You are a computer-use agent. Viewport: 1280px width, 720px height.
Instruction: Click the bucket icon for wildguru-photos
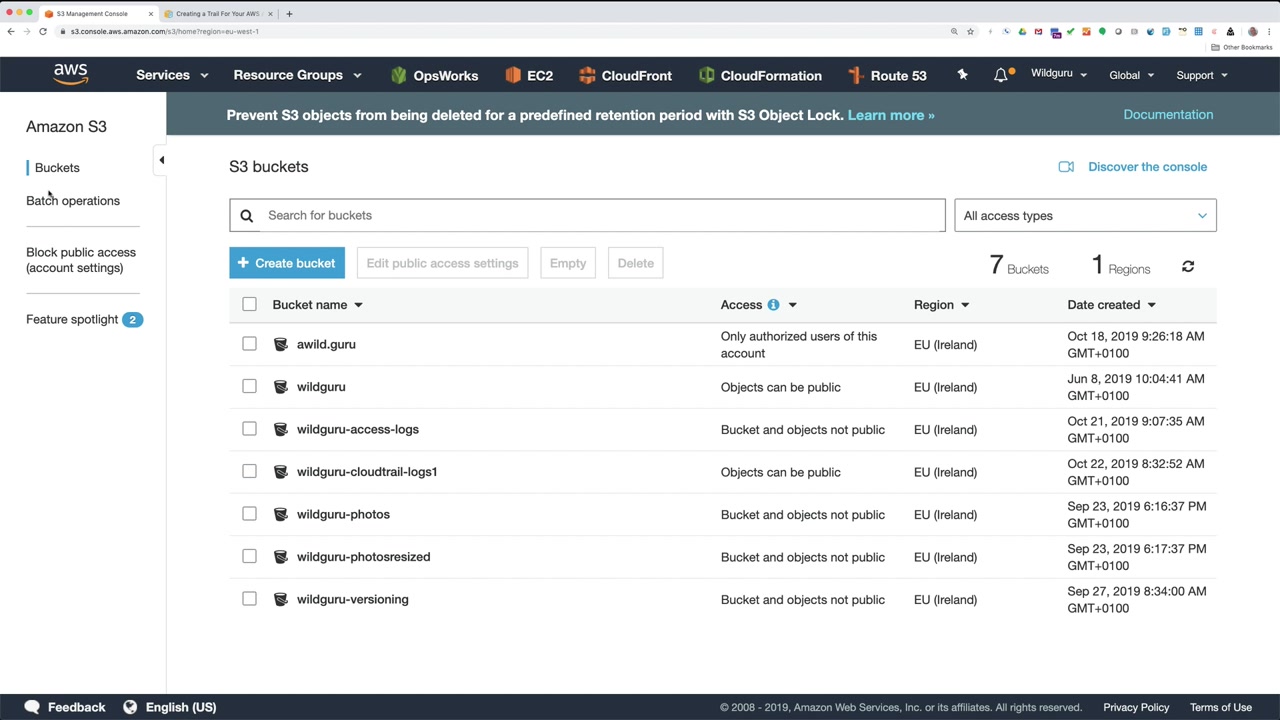281,514
